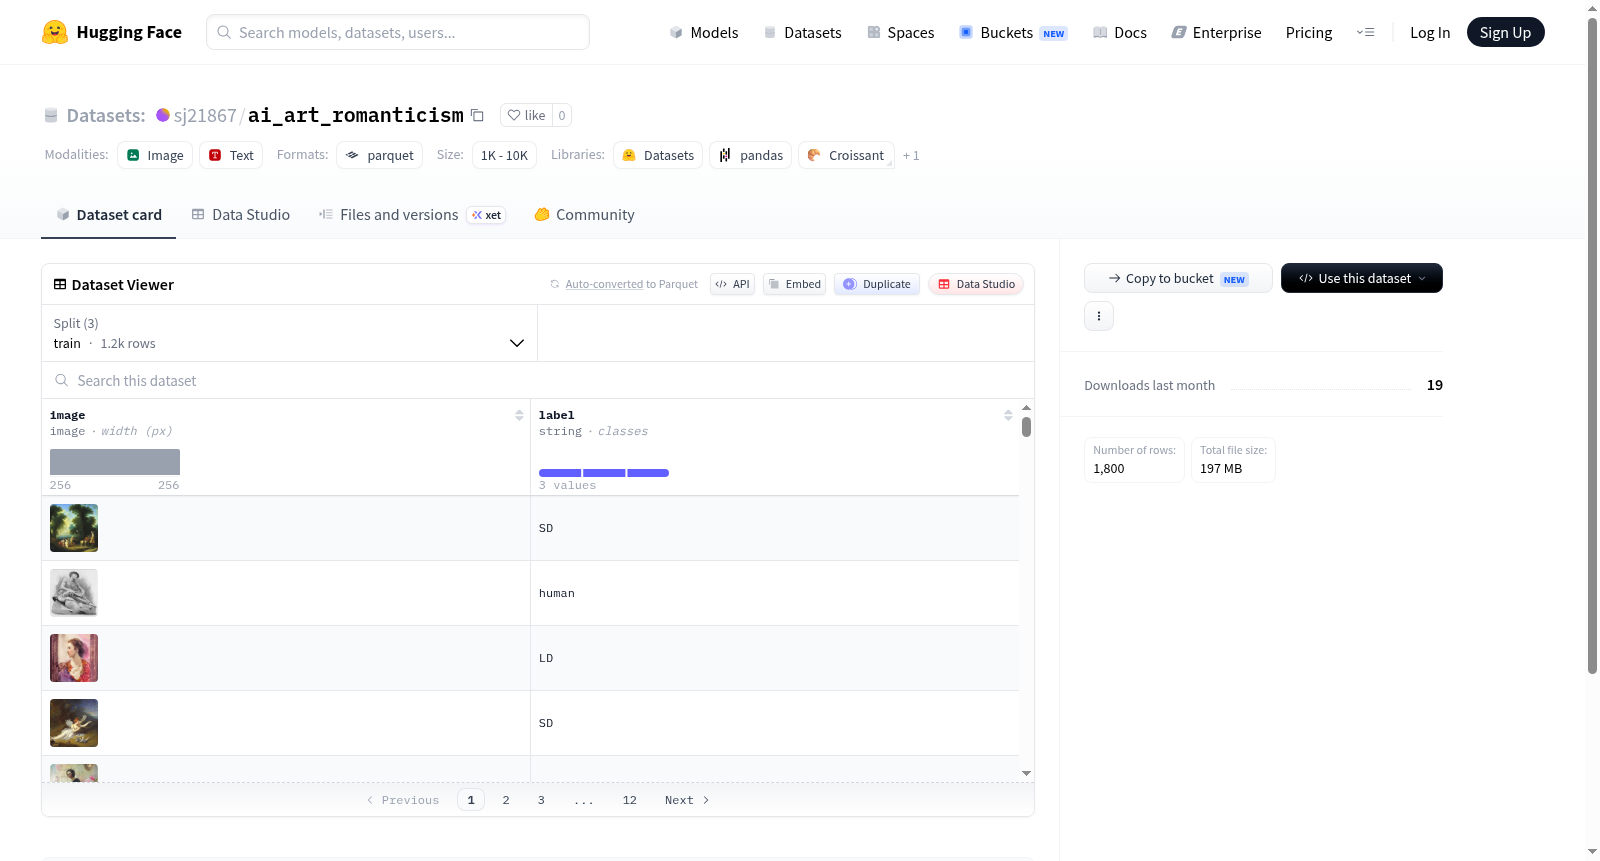The image size is (1600, 861).
Task: Select the pandas library tag
Action: [751, 155]
